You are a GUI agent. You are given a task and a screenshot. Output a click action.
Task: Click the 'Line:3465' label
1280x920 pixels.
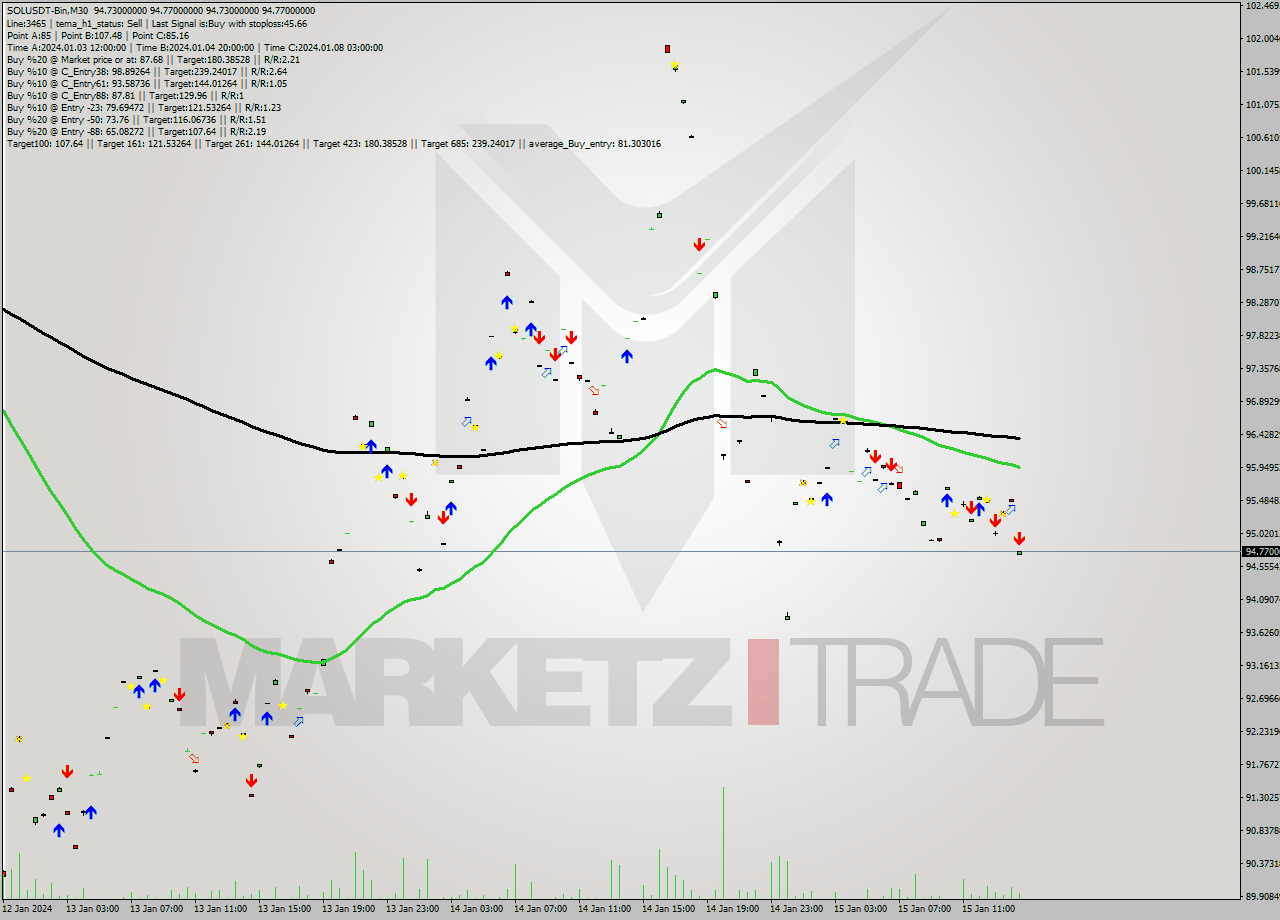point(25,23)
